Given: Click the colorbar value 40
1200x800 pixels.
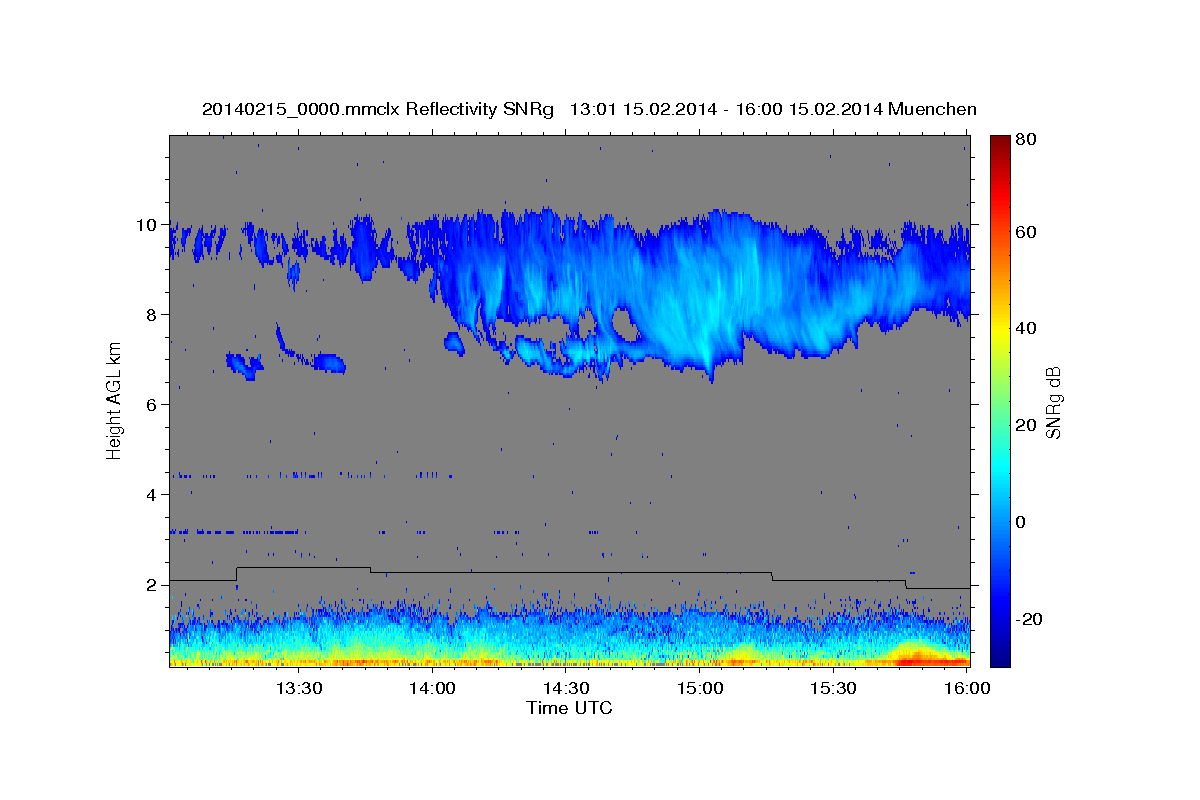Looking at the screenshot, I should [x=1025, y=329].
